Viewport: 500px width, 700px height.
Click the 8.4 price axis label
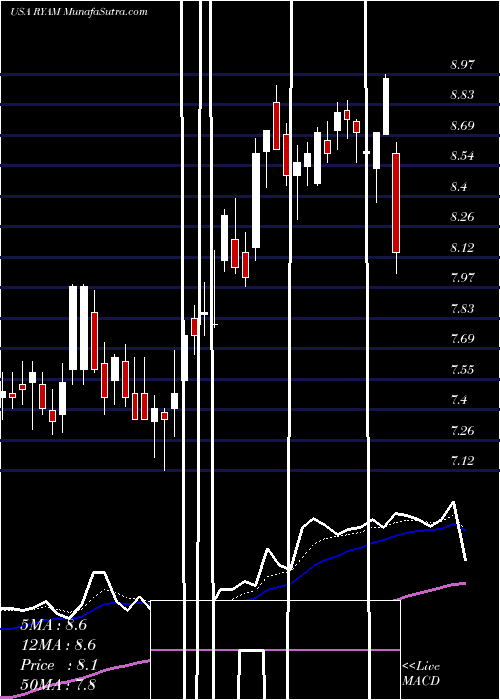pyautogui.click(x=458, y=187)
